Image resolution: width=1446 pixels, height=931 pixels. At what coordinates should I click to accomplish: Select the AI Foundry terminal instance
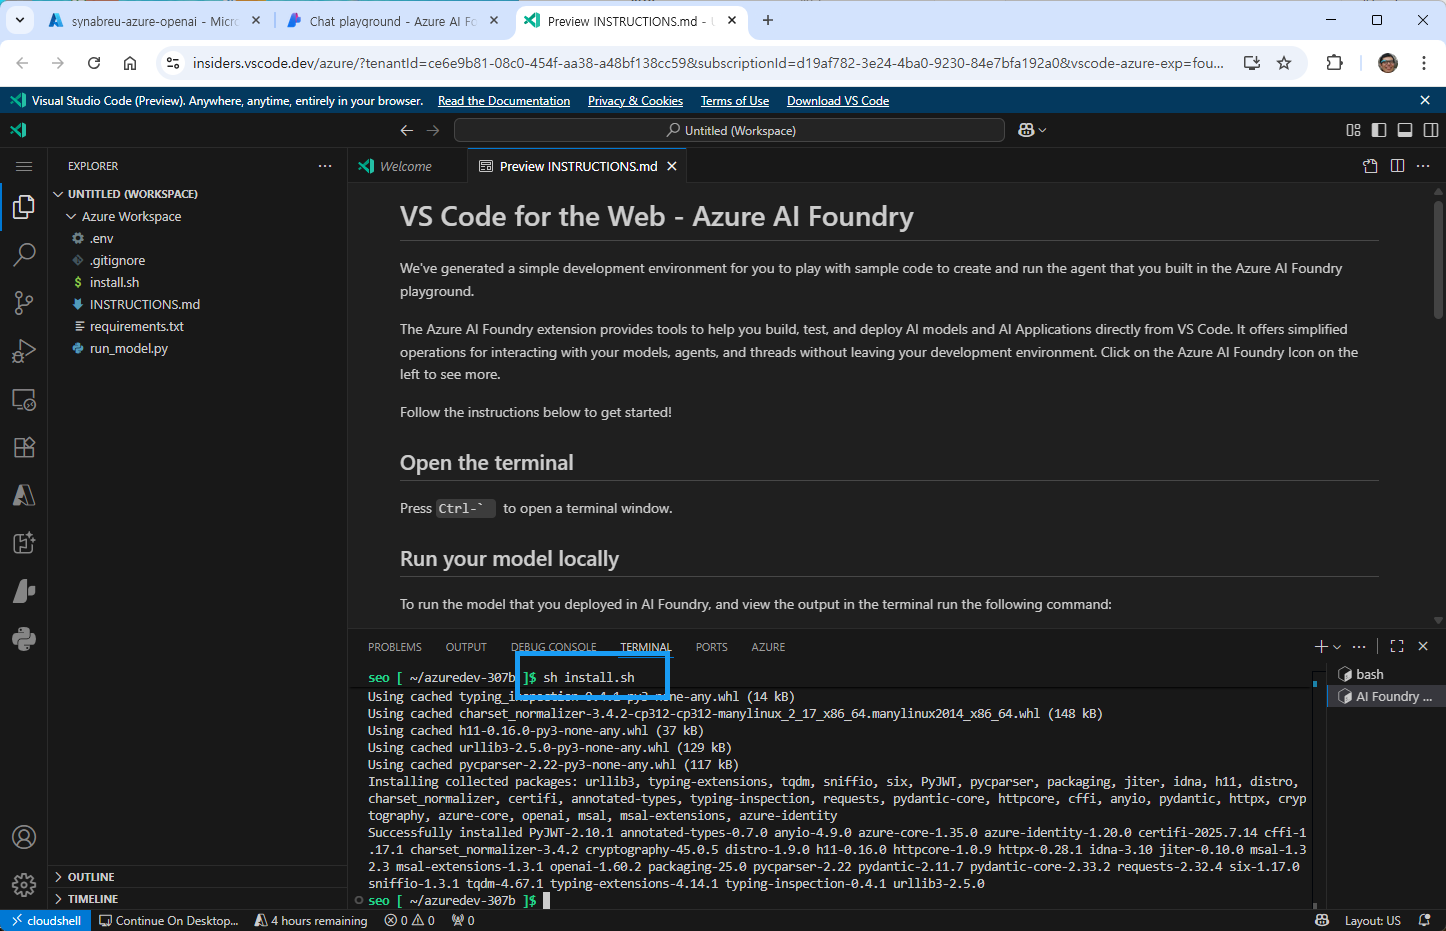(1385, 696)
